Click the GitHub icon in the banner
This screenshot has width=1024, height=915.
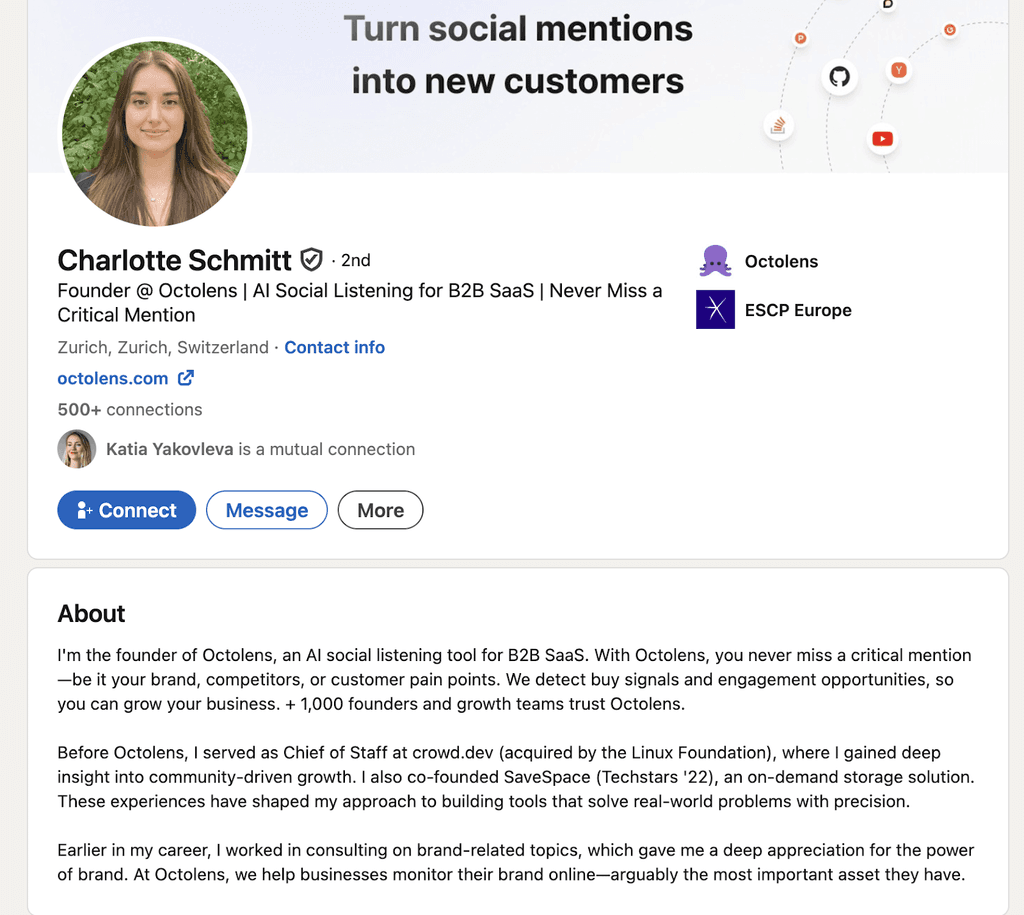[x=839, y=76]
